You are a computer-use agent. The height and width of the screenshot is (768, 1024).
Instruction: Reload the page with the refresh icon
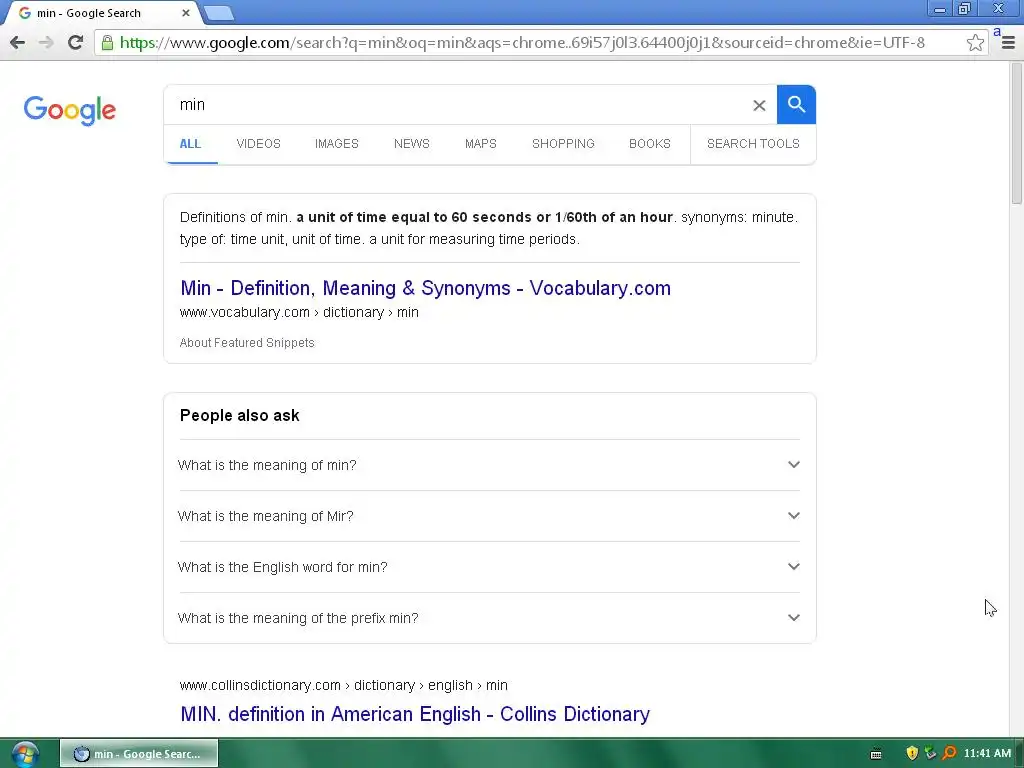tap(76, 42)
